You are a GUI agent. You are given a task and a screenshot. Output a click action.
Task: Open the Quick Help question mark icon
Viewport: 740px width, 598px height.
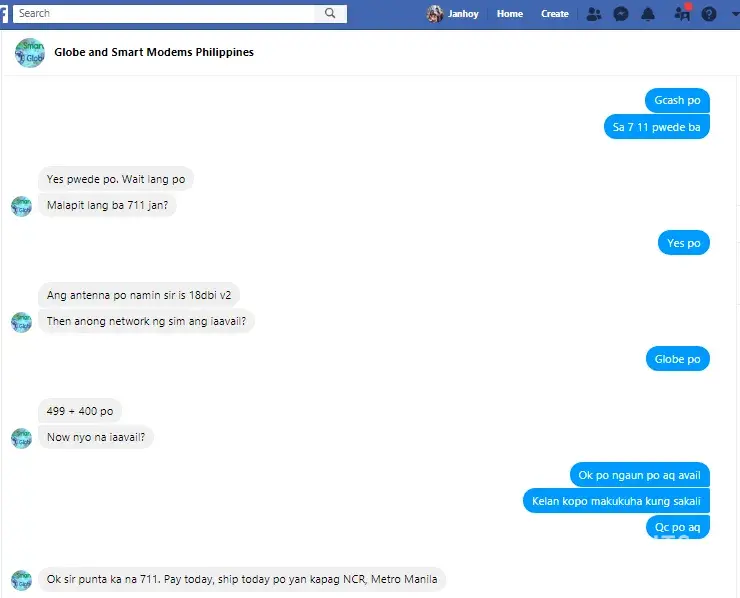pos(709,14)
